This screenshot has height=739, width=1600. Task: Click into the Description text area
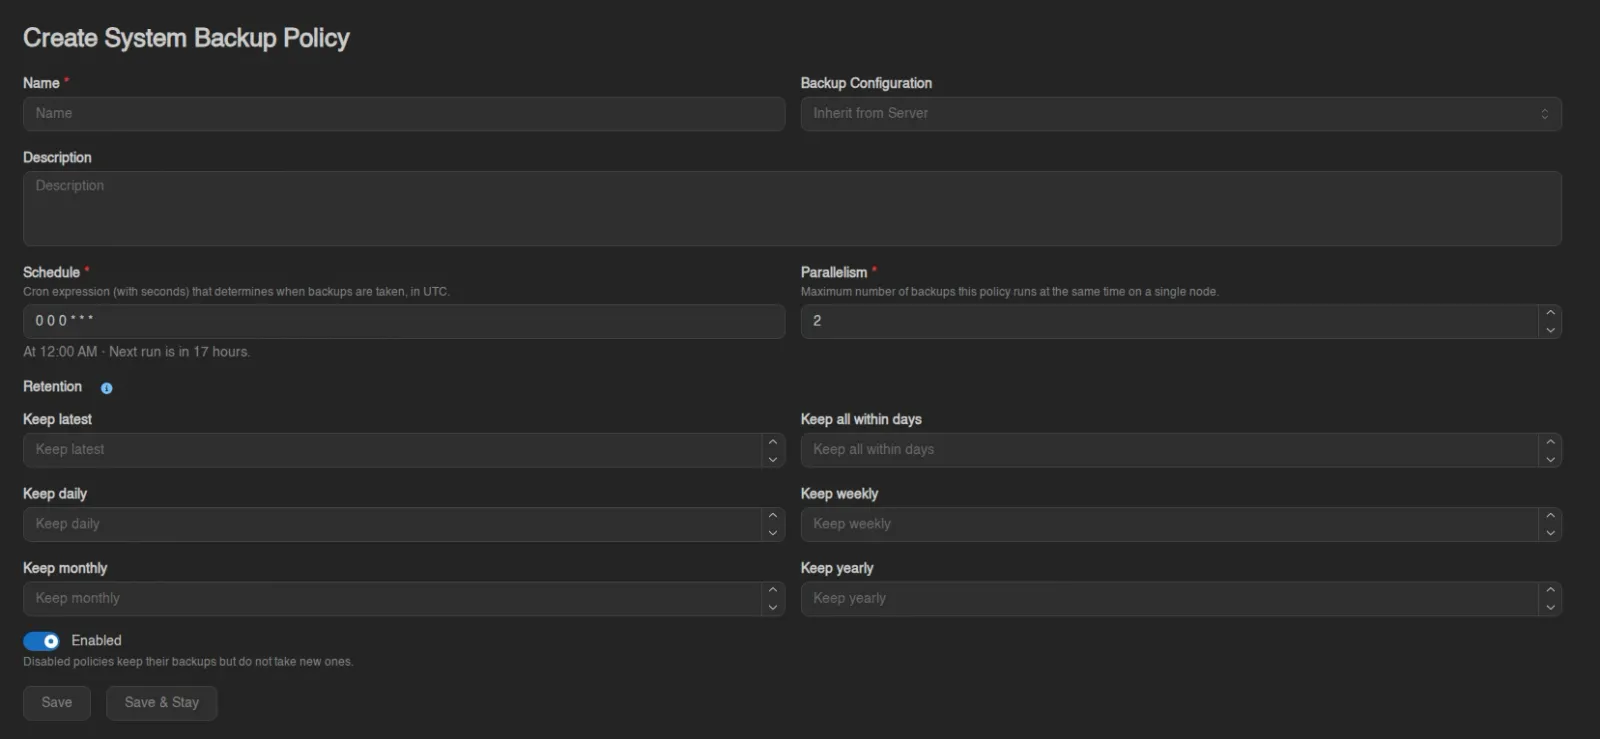[792, 208]
